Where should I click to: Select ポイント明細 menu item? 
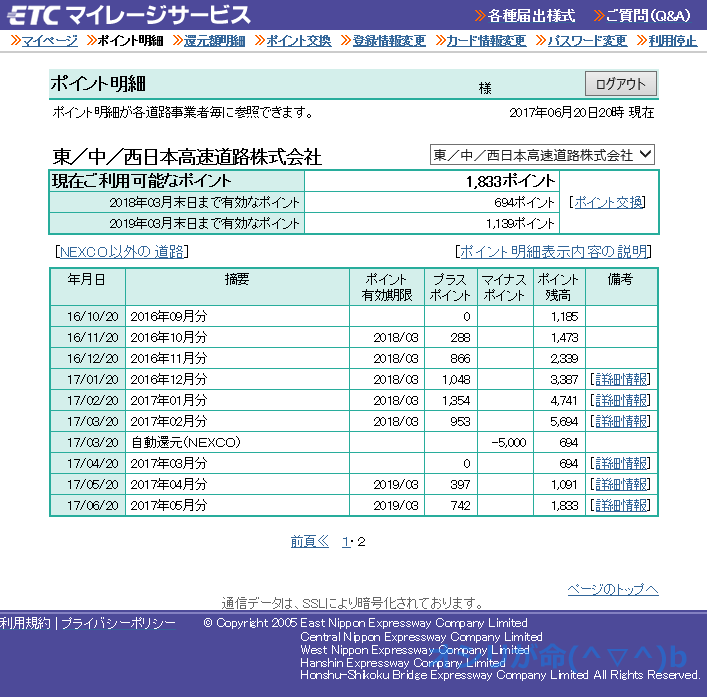130,41
